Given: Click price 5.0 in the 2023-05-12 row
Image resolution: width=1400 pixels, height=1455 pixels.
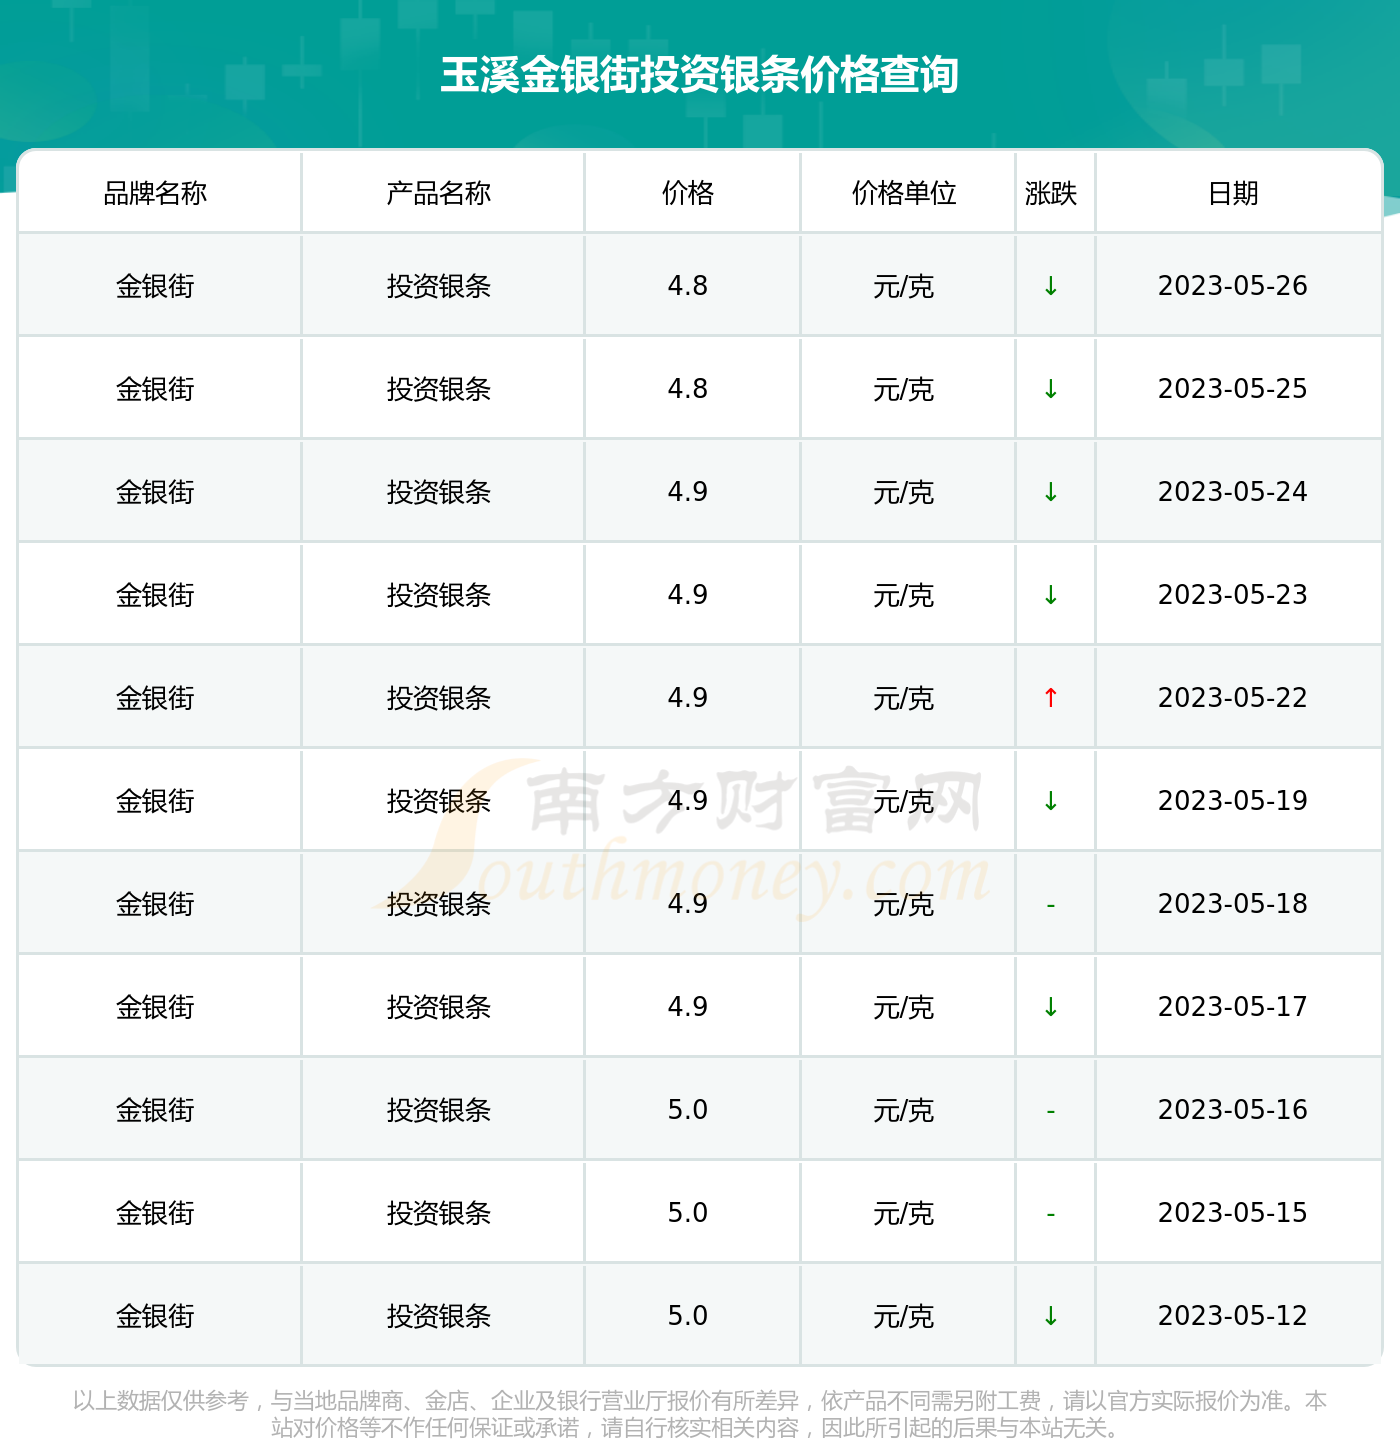Looking at the screenshot, I should click(x=688, y=1316).
